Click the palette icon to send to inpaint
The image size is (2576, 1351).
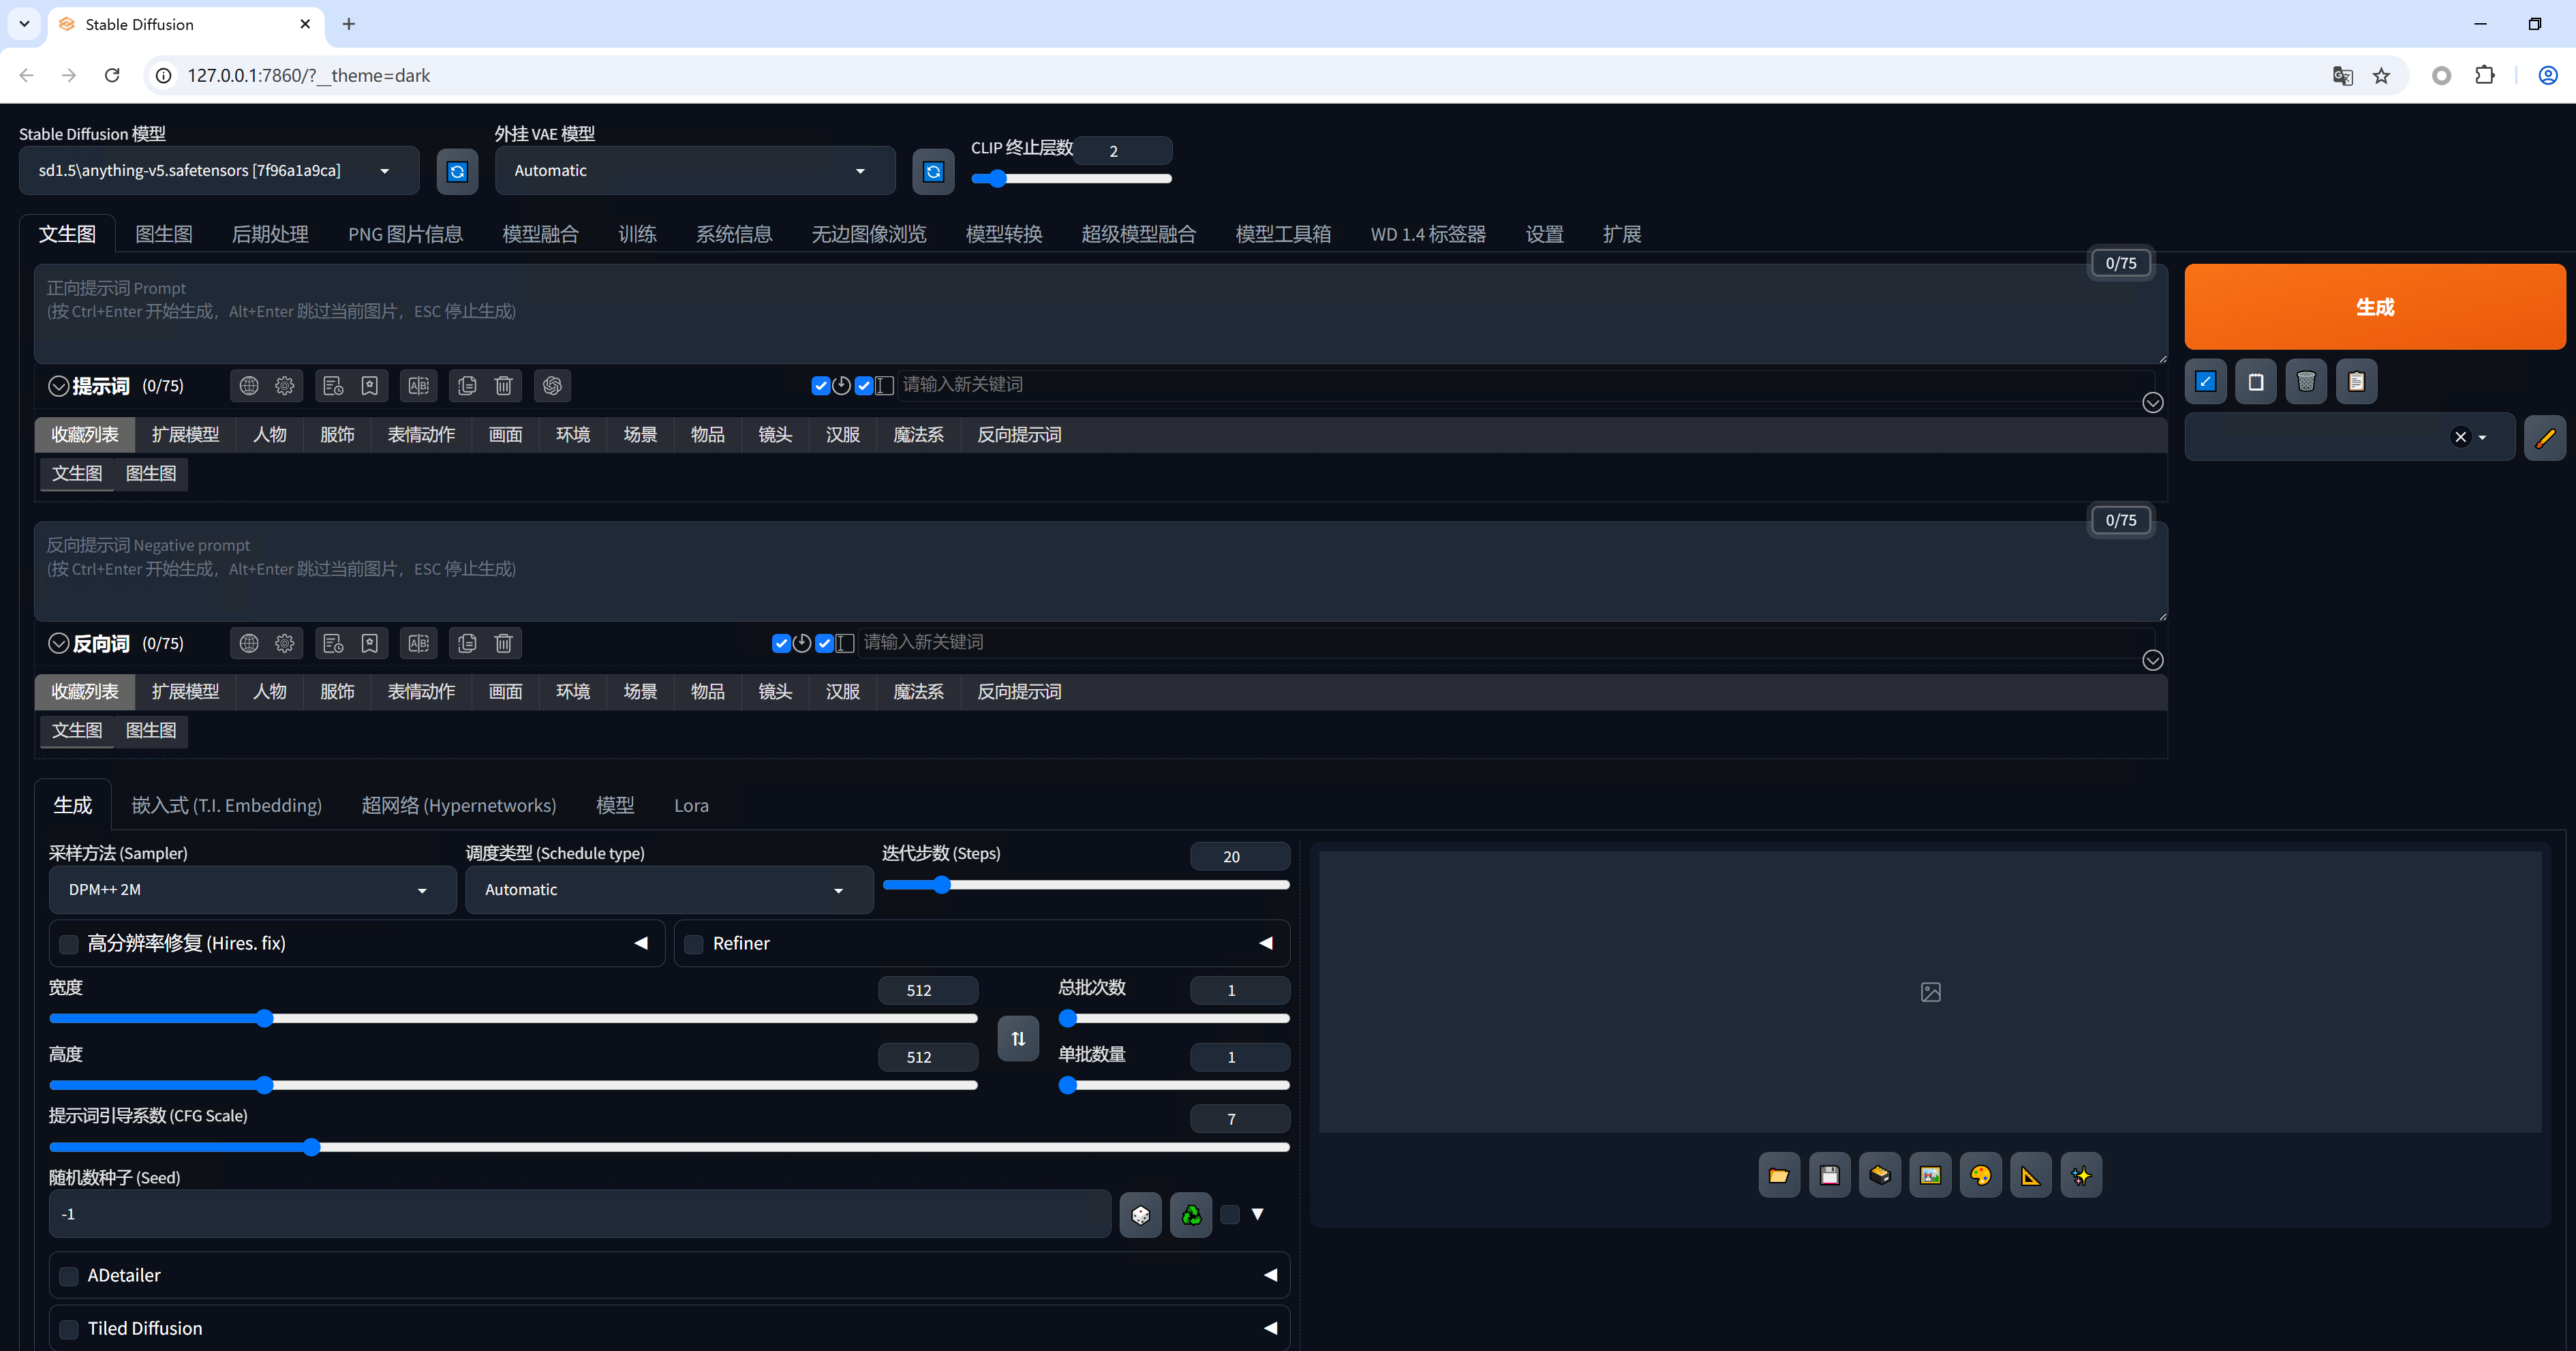click(x=1981, y=1175)
